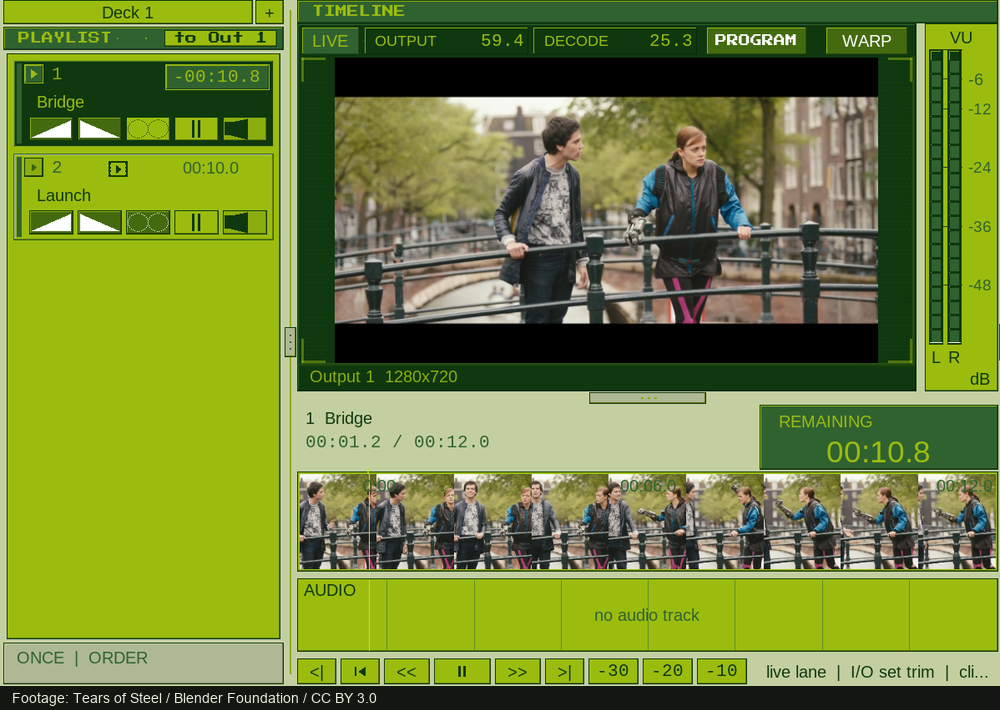Click the previous item |◀ button

(x=360, y=672)
